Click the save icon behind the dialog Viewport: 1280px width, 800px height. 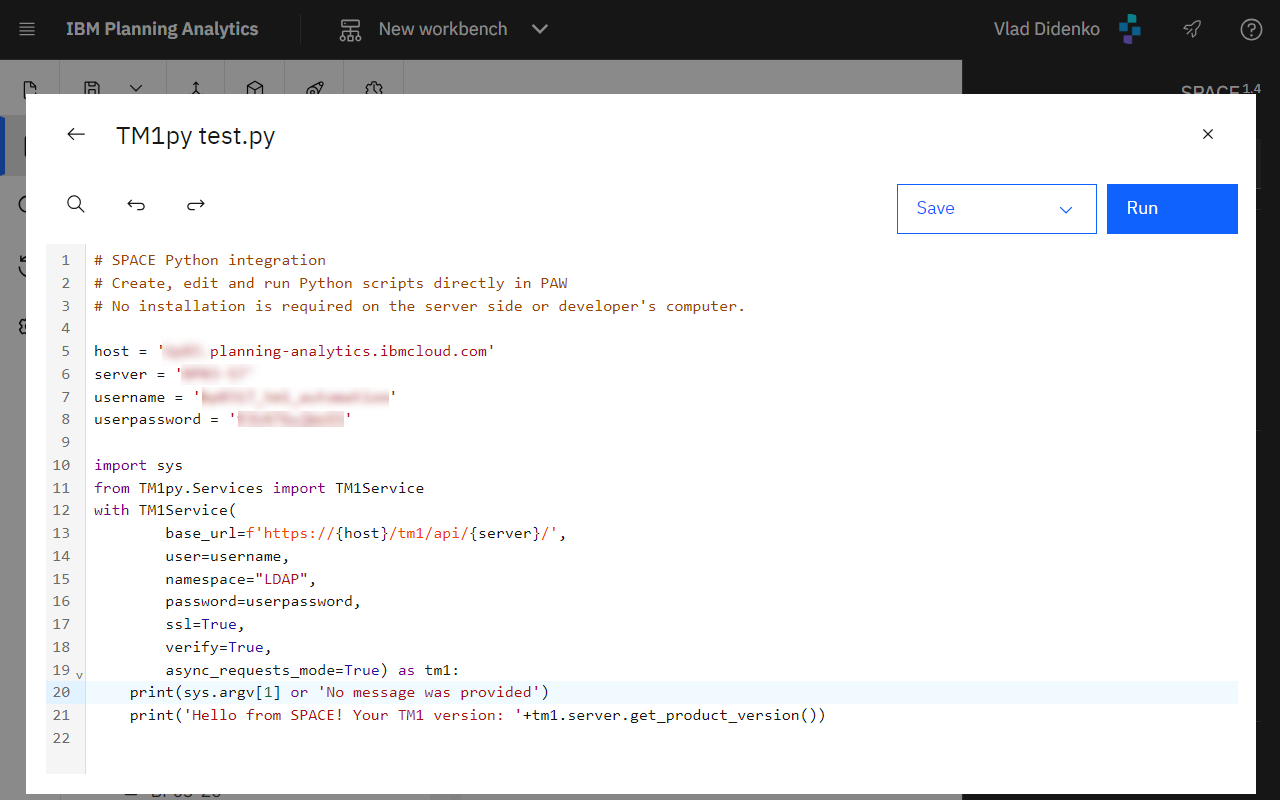[92, 89]
